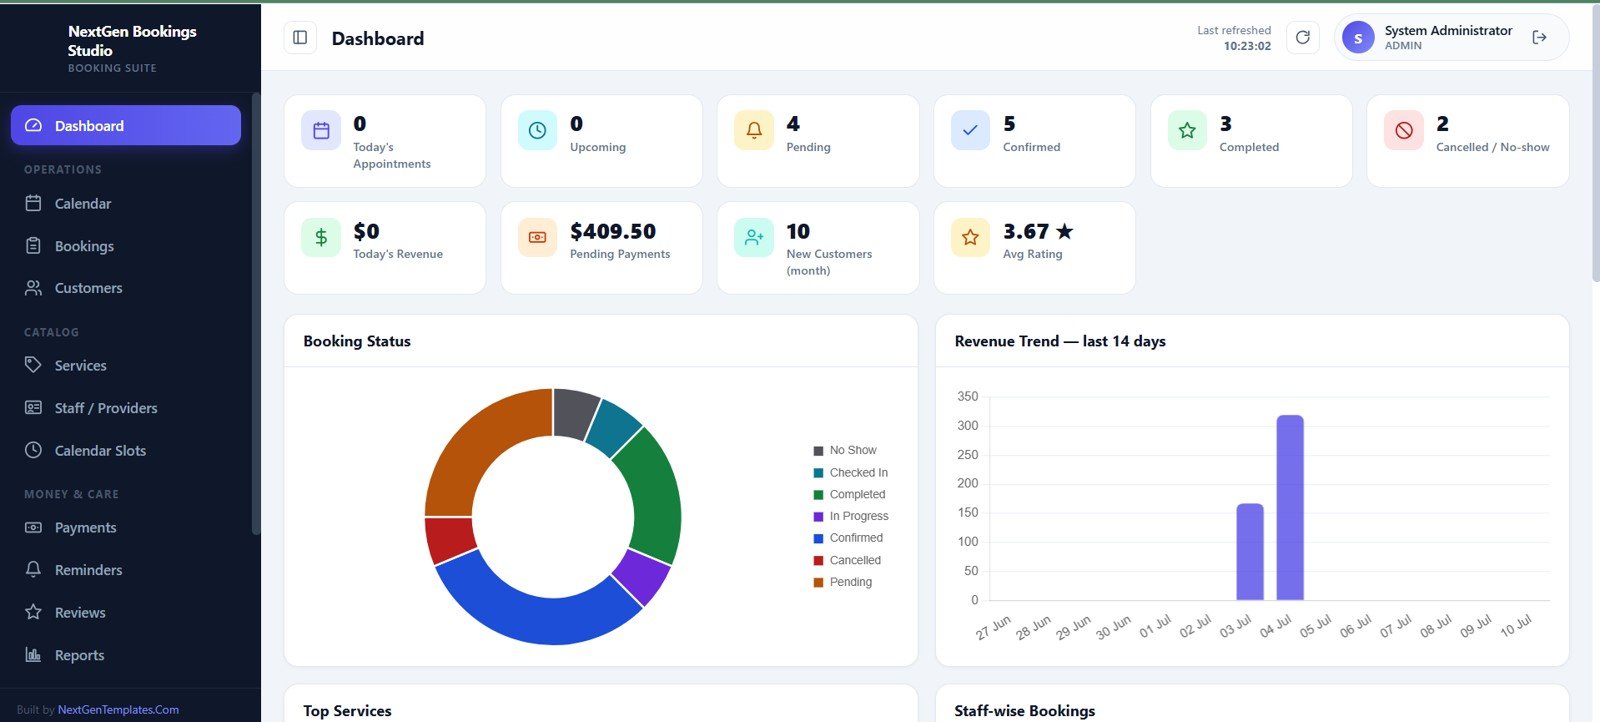Click the Staff-wise Bookings heading
The width and height of the screenshot is (1600, 722).
(x=1024, y=711)
